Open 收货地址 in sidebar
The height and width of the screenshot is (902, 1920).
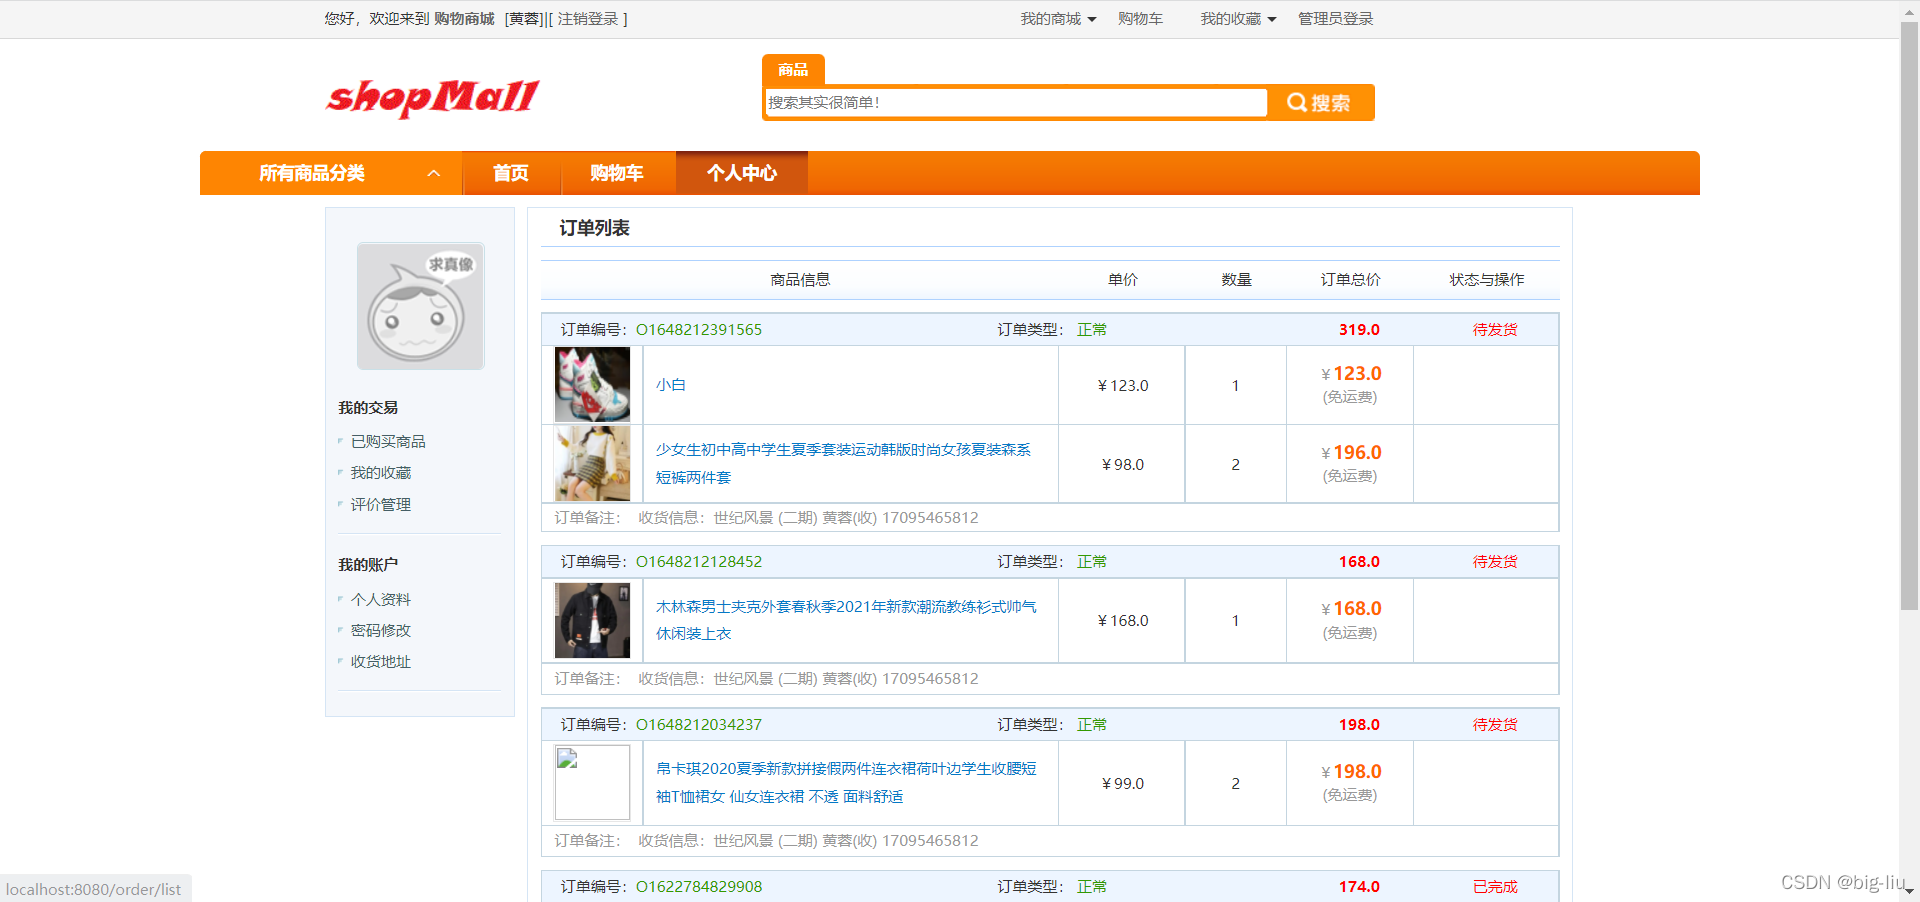coord(381,662)
